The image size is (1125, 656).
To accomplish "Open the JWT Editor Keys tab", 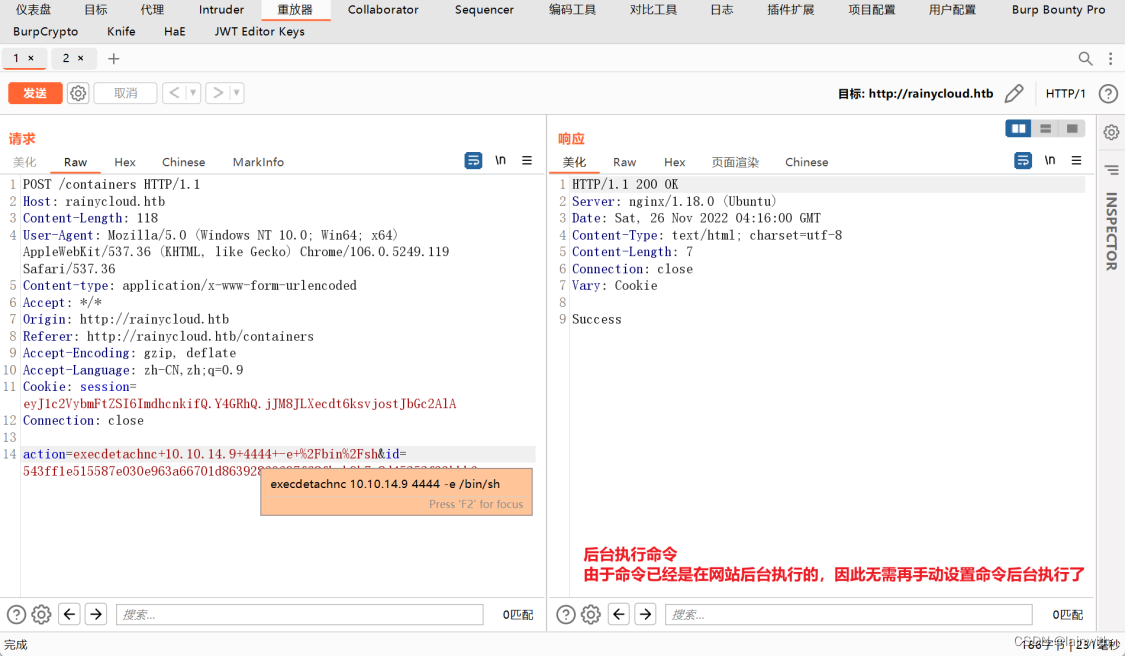I will click(x=260, y=32).
